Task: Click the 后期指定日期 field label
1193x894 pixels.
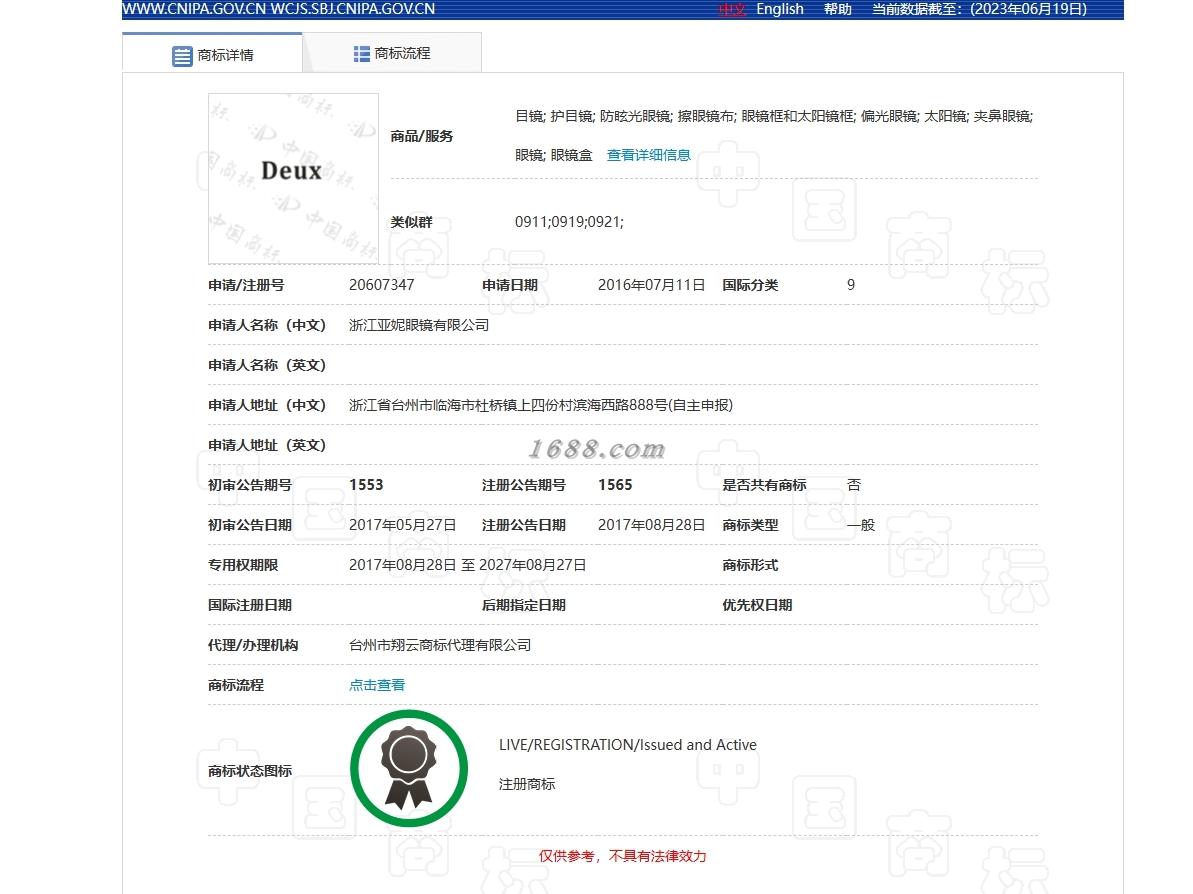Action: tap(523, 605)
